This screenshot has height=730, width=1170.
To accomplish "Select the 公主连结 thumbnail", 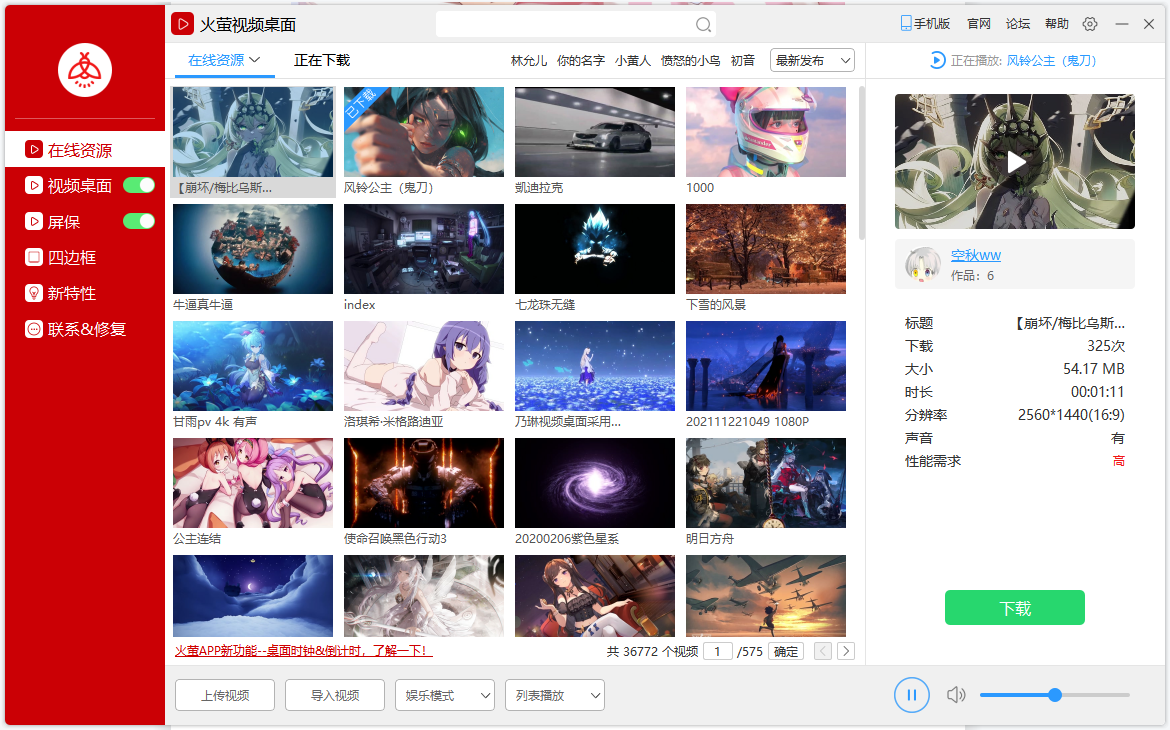I will [x=253, y=483].
